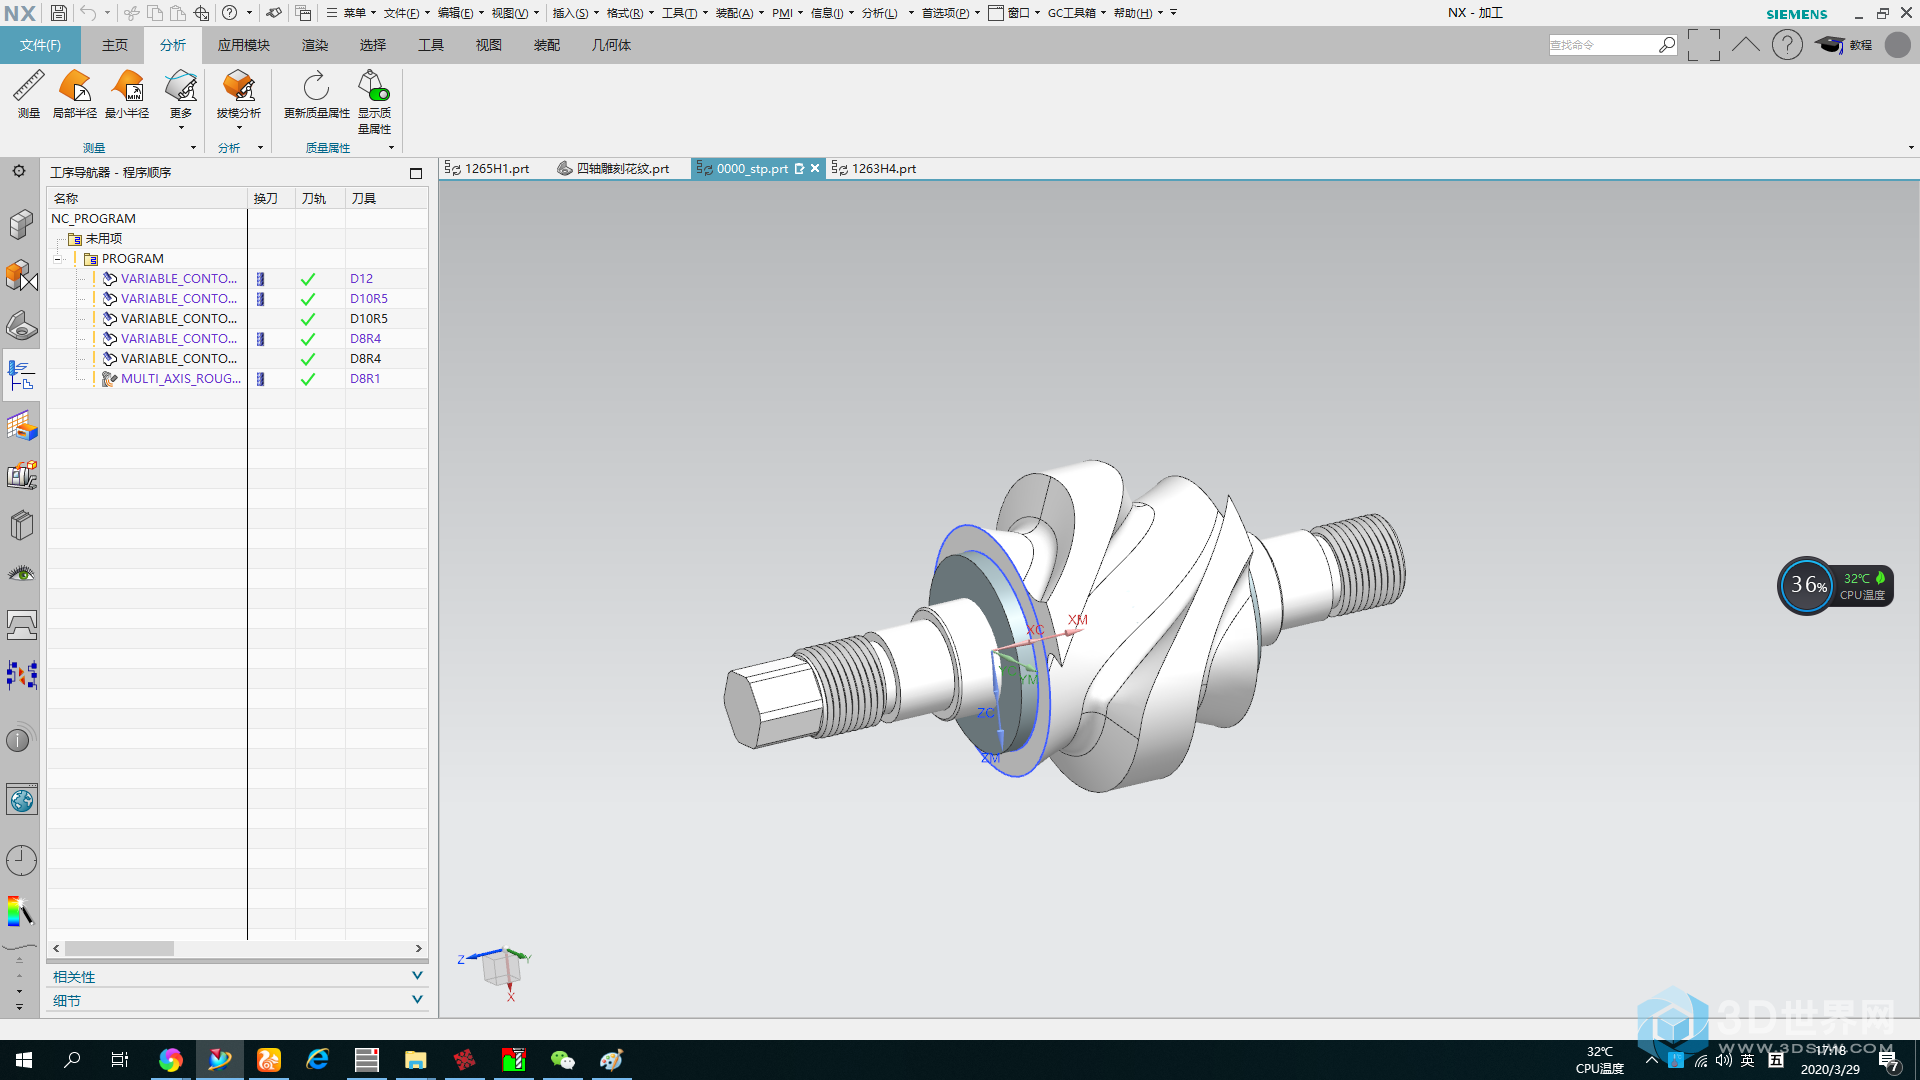Switch to the 主页 (Home) ribbon tab

click(x=115, y=45)
